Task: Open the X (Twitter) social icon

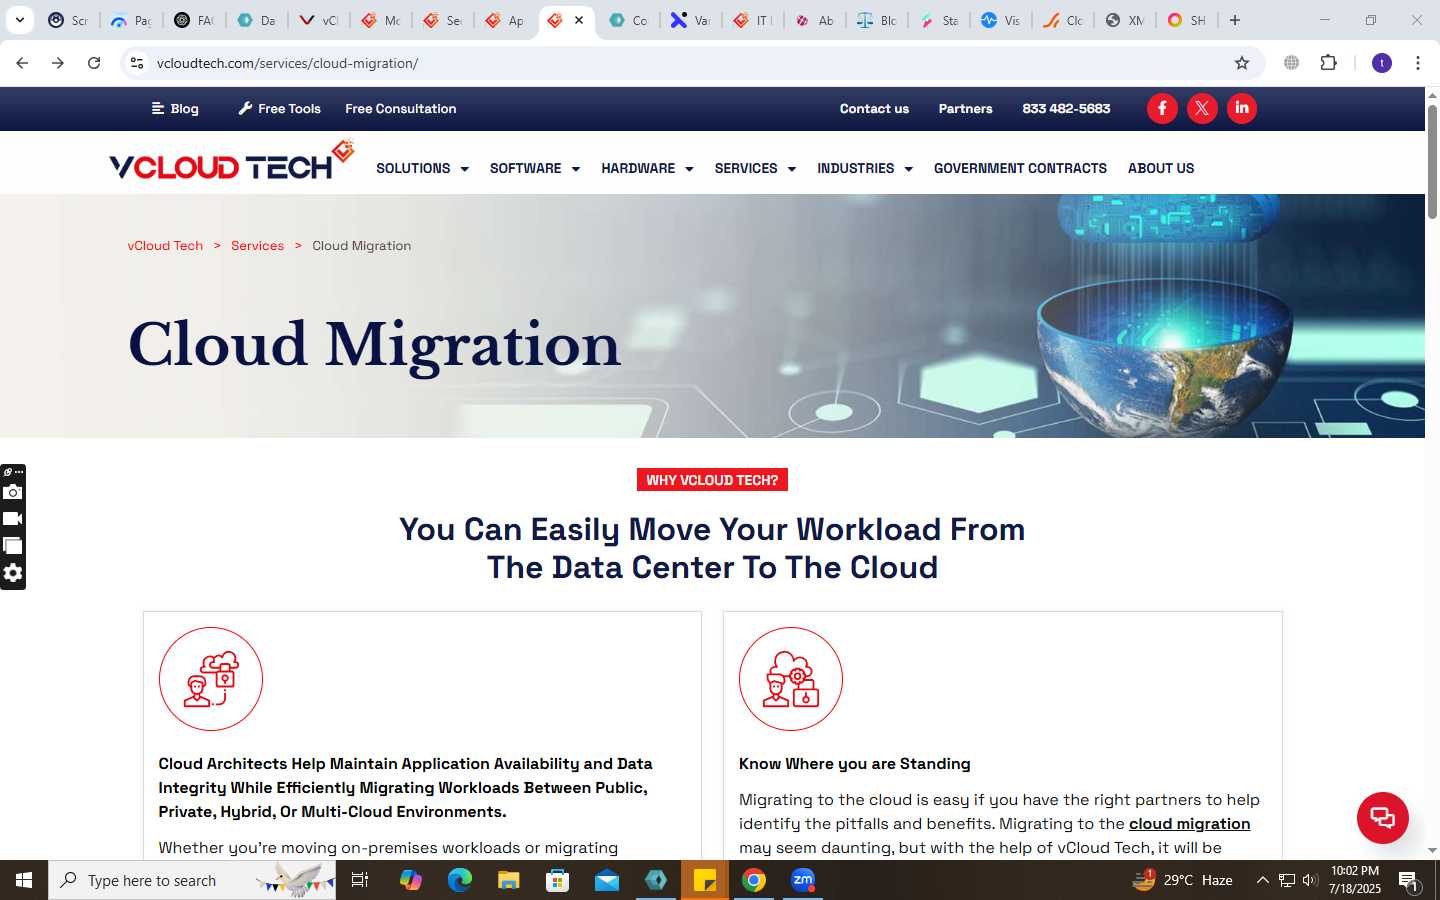Action: click(x=1202, y=108)
